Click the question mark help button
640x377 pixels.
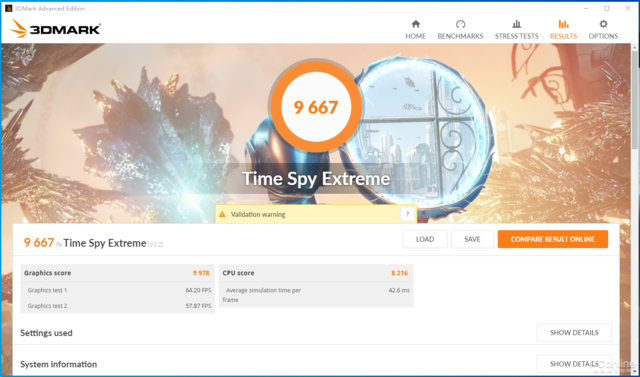[407, 214]
